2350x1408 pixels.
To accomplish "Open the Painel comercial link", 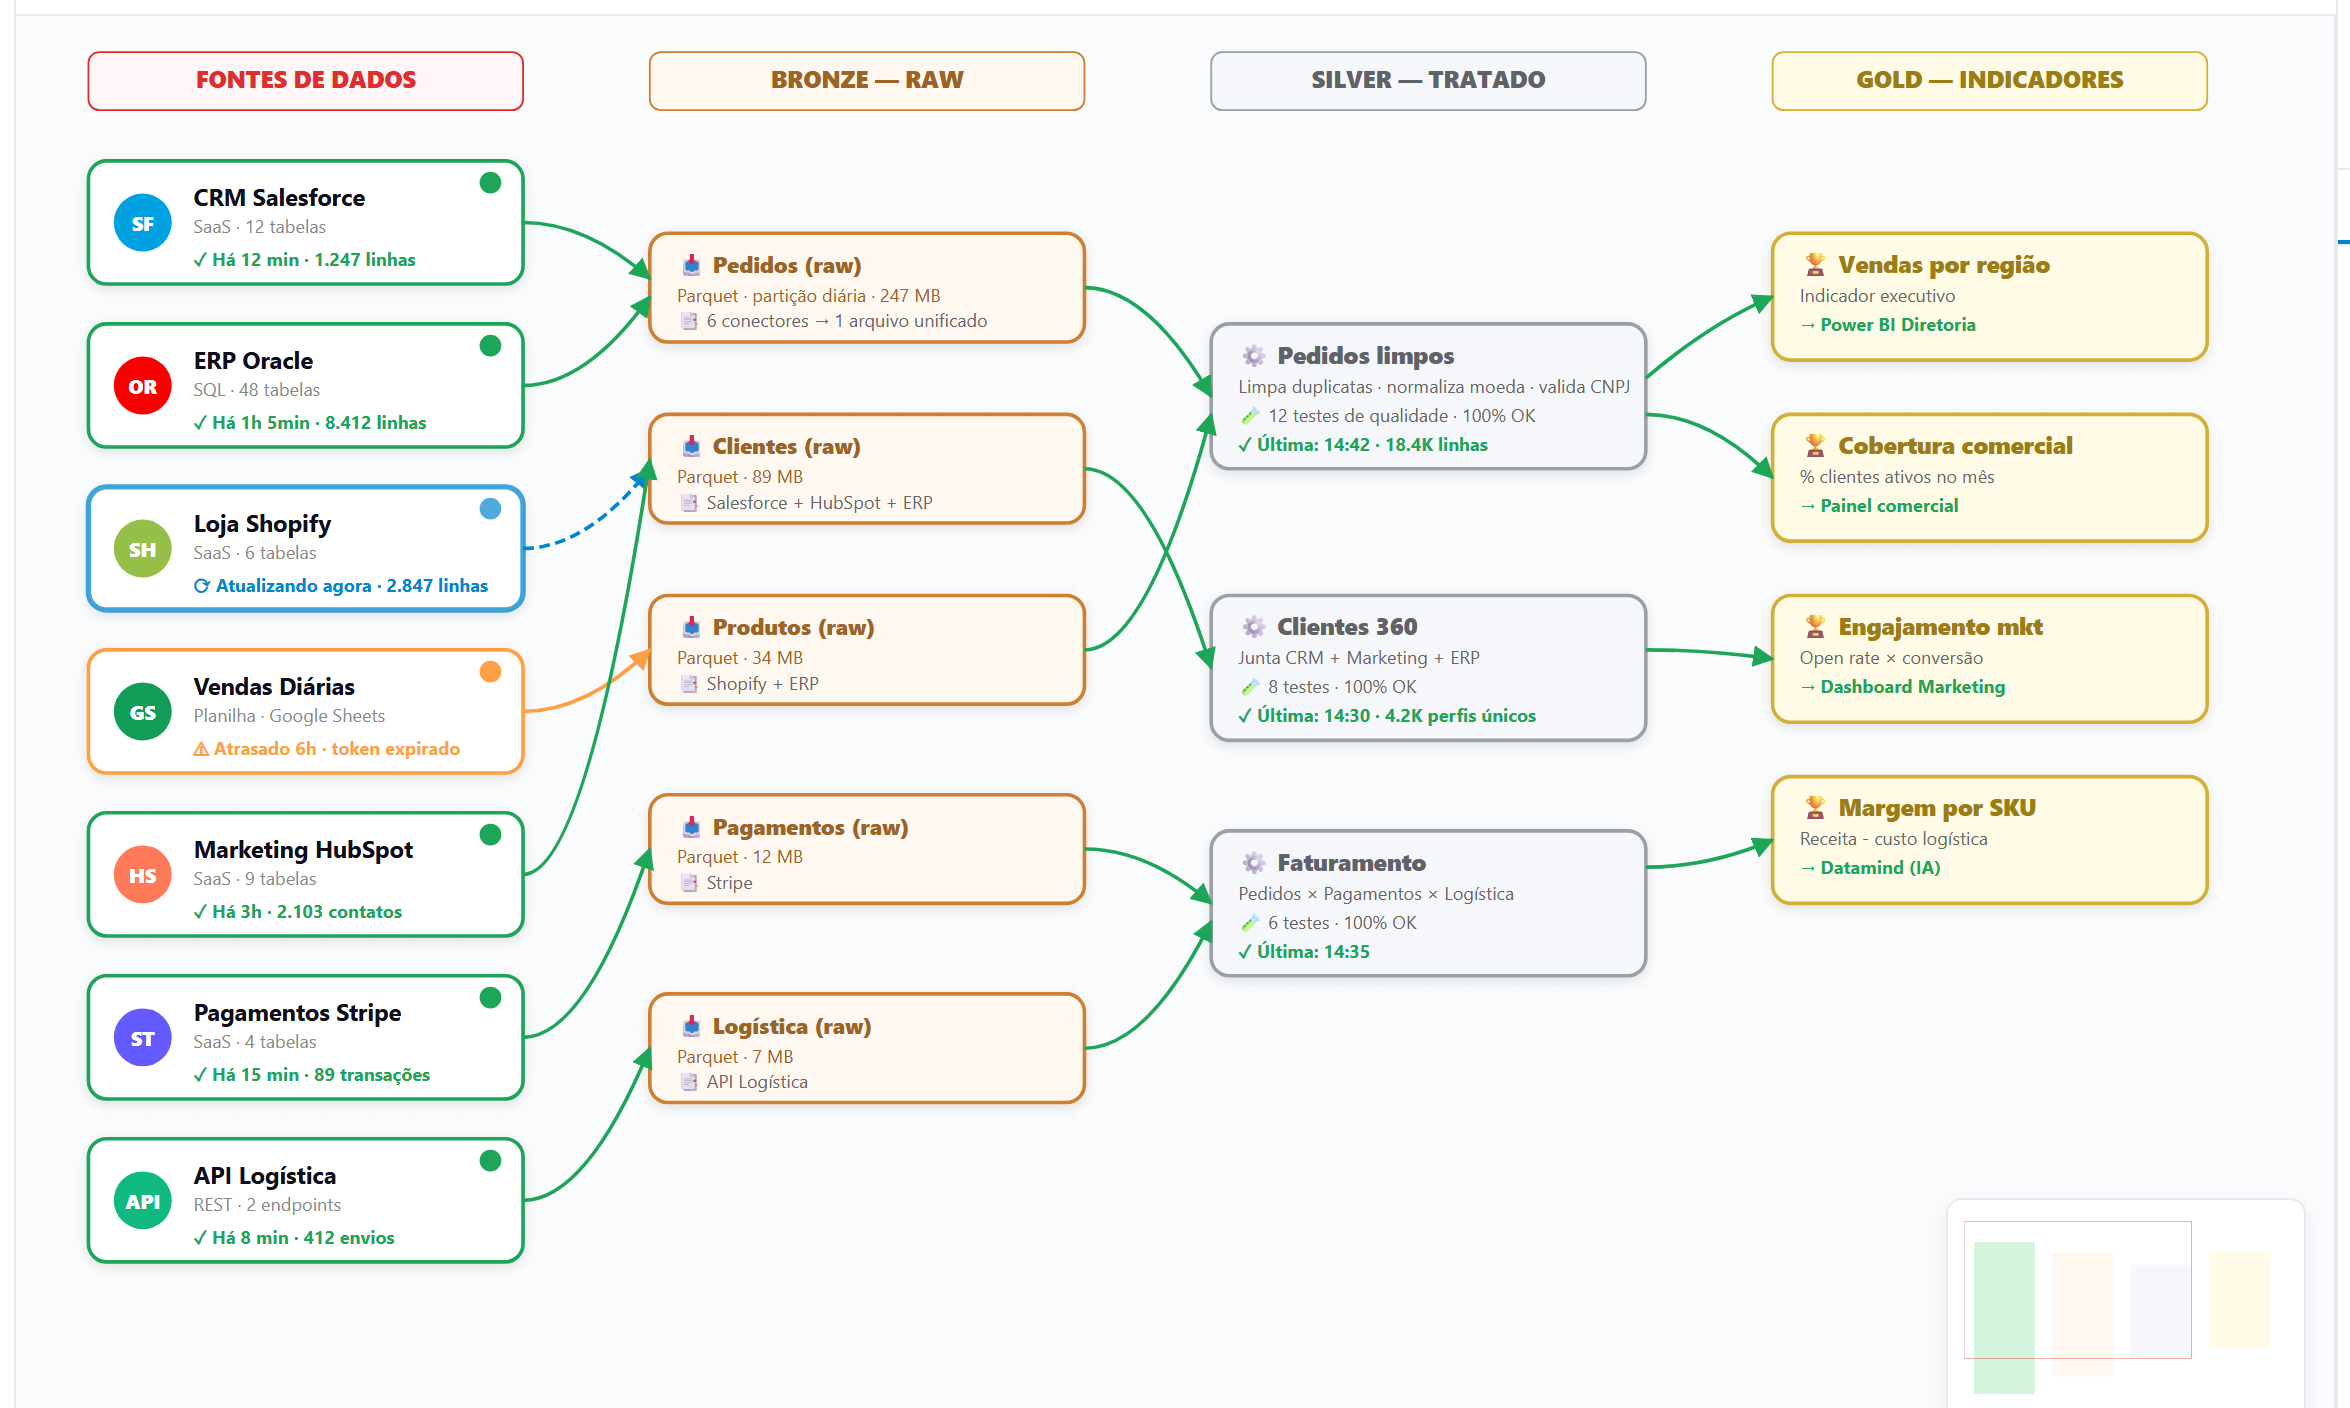I will [x=1879, y=506].
